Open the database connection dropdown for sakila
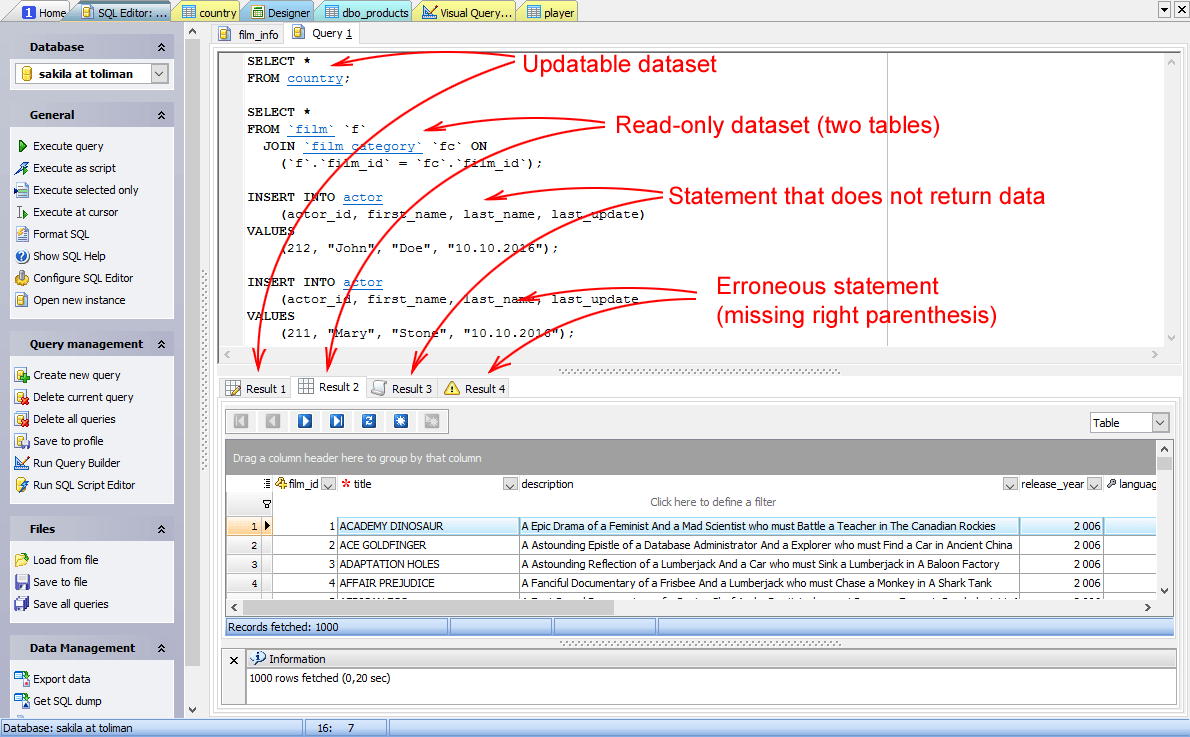Viewport: 1190px width, 737px height. (160, 73)
